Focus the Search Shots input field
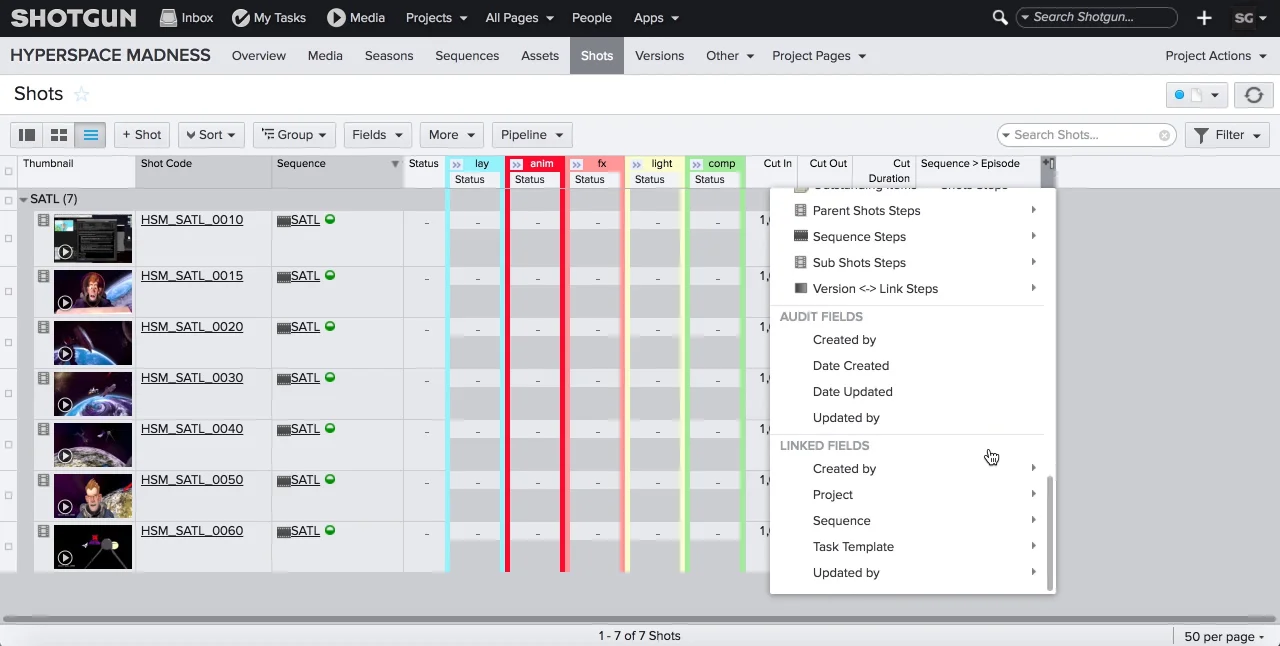Viewport: 1280px width, 646px height. 1084,135
